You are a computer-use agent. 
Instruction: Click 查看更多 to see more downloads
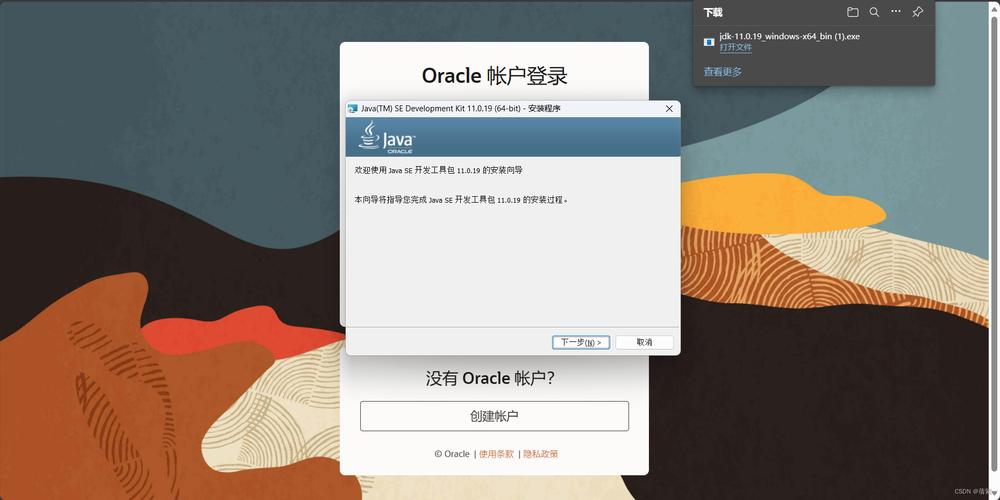pyautogui.click(x=723, y=72)
